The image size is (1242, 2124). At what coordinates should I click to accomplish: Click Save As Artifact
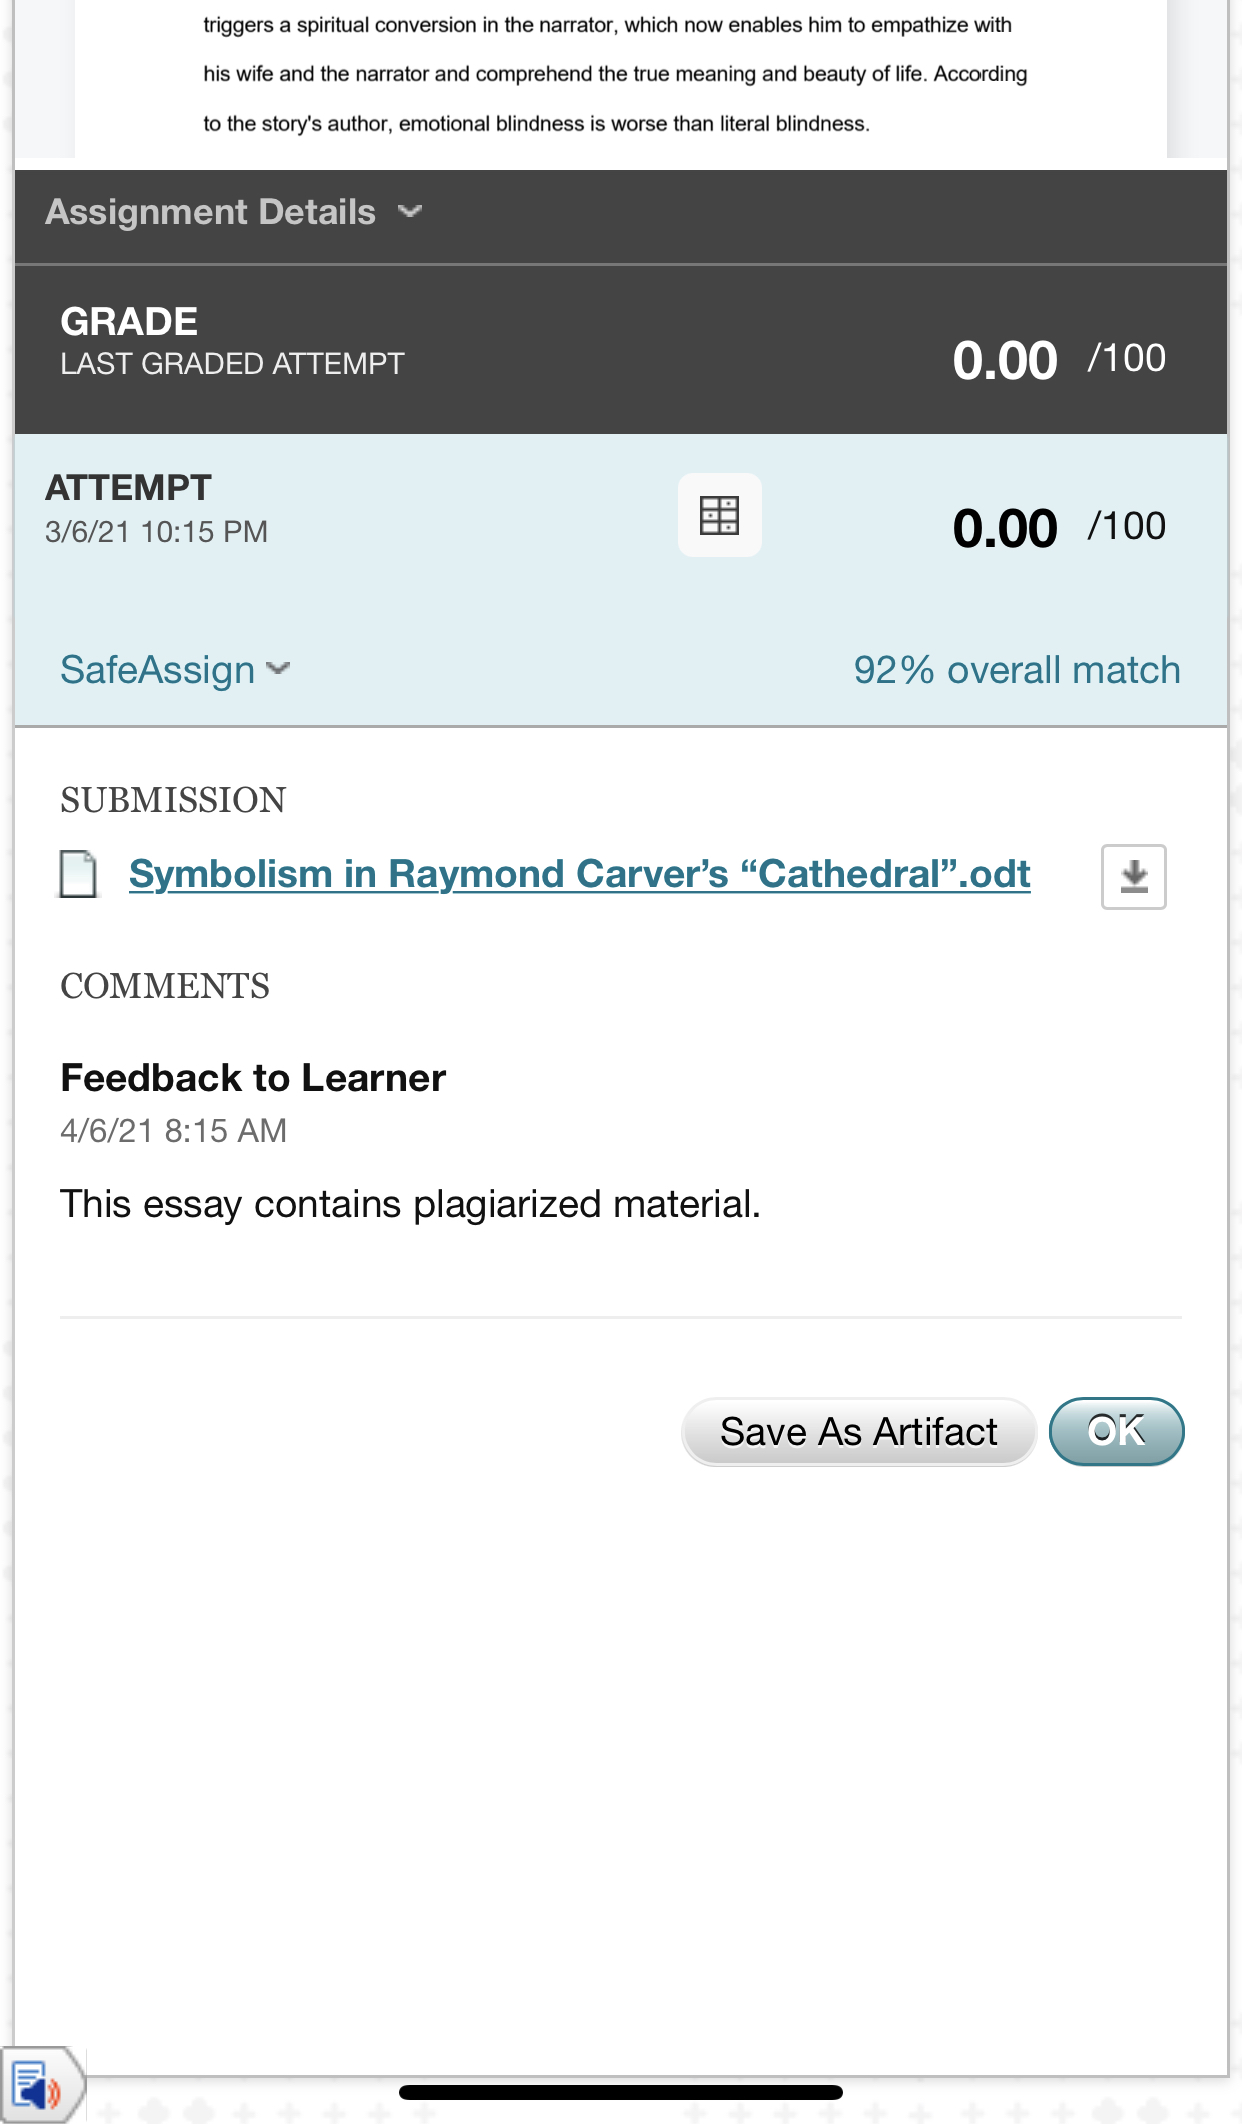point(858,1432)
